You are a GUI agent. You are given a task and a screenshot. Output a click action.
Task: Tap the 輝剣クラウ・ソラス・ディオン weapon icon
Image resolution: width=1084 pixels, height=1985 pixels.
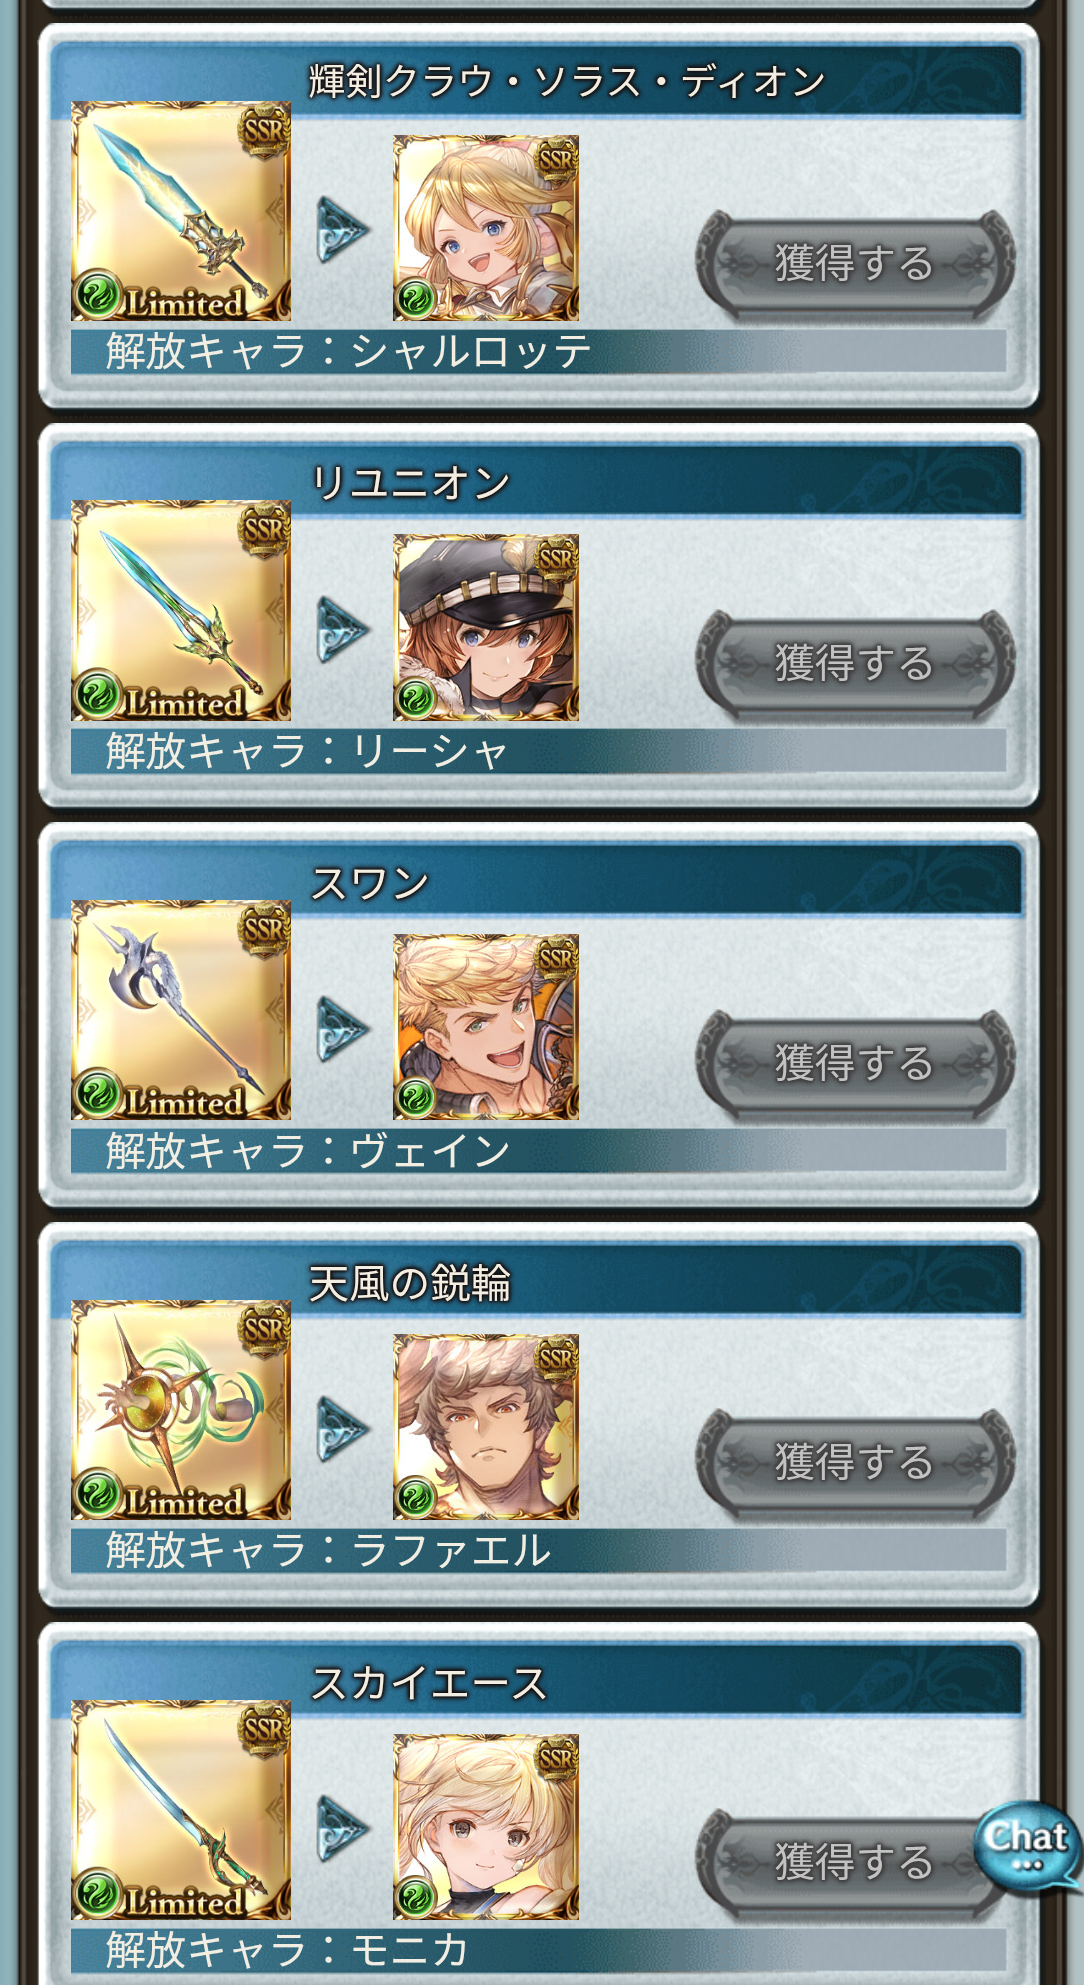click(x=181, y=211)
